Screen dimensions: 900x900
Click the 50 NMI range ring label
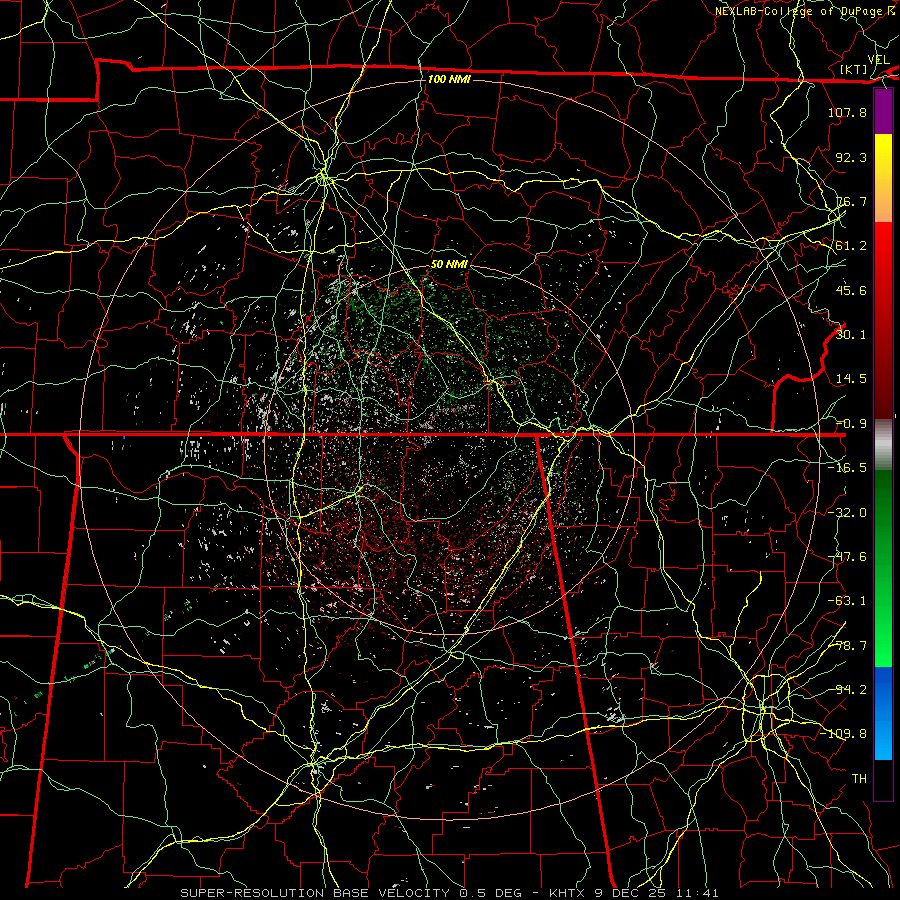pyautogui.click(x=449, y=264)
